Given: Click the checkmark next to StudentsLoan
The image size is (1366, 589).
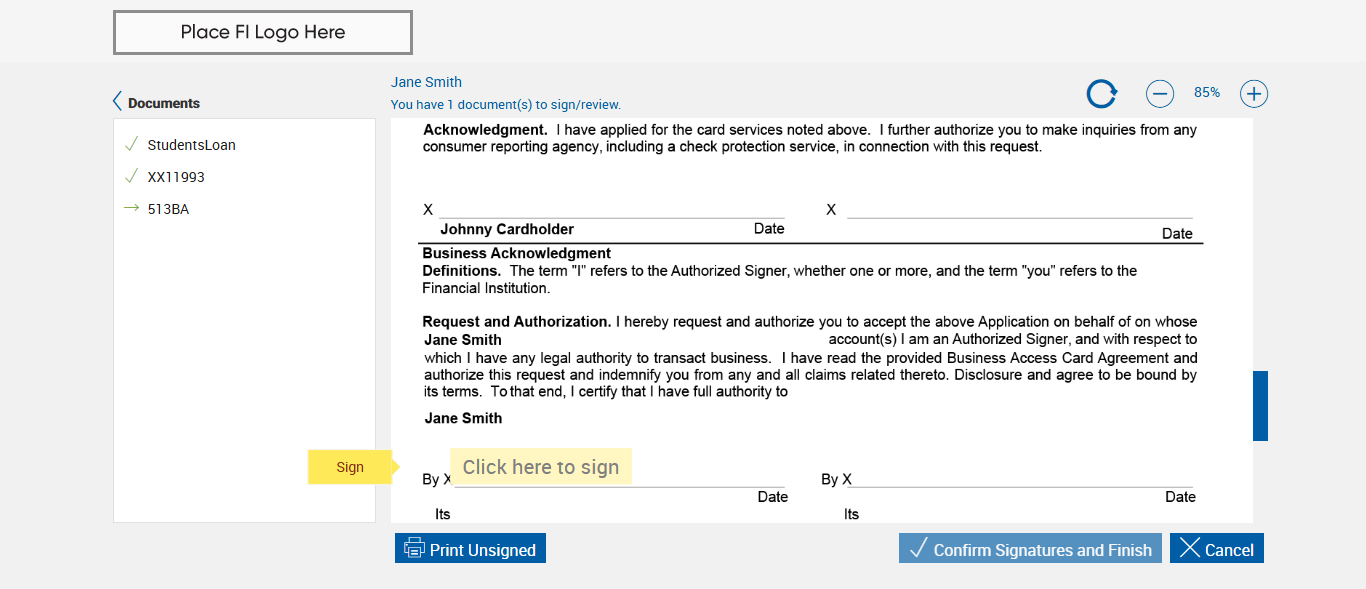Looking at the screenshot, I should coord(131,144).
